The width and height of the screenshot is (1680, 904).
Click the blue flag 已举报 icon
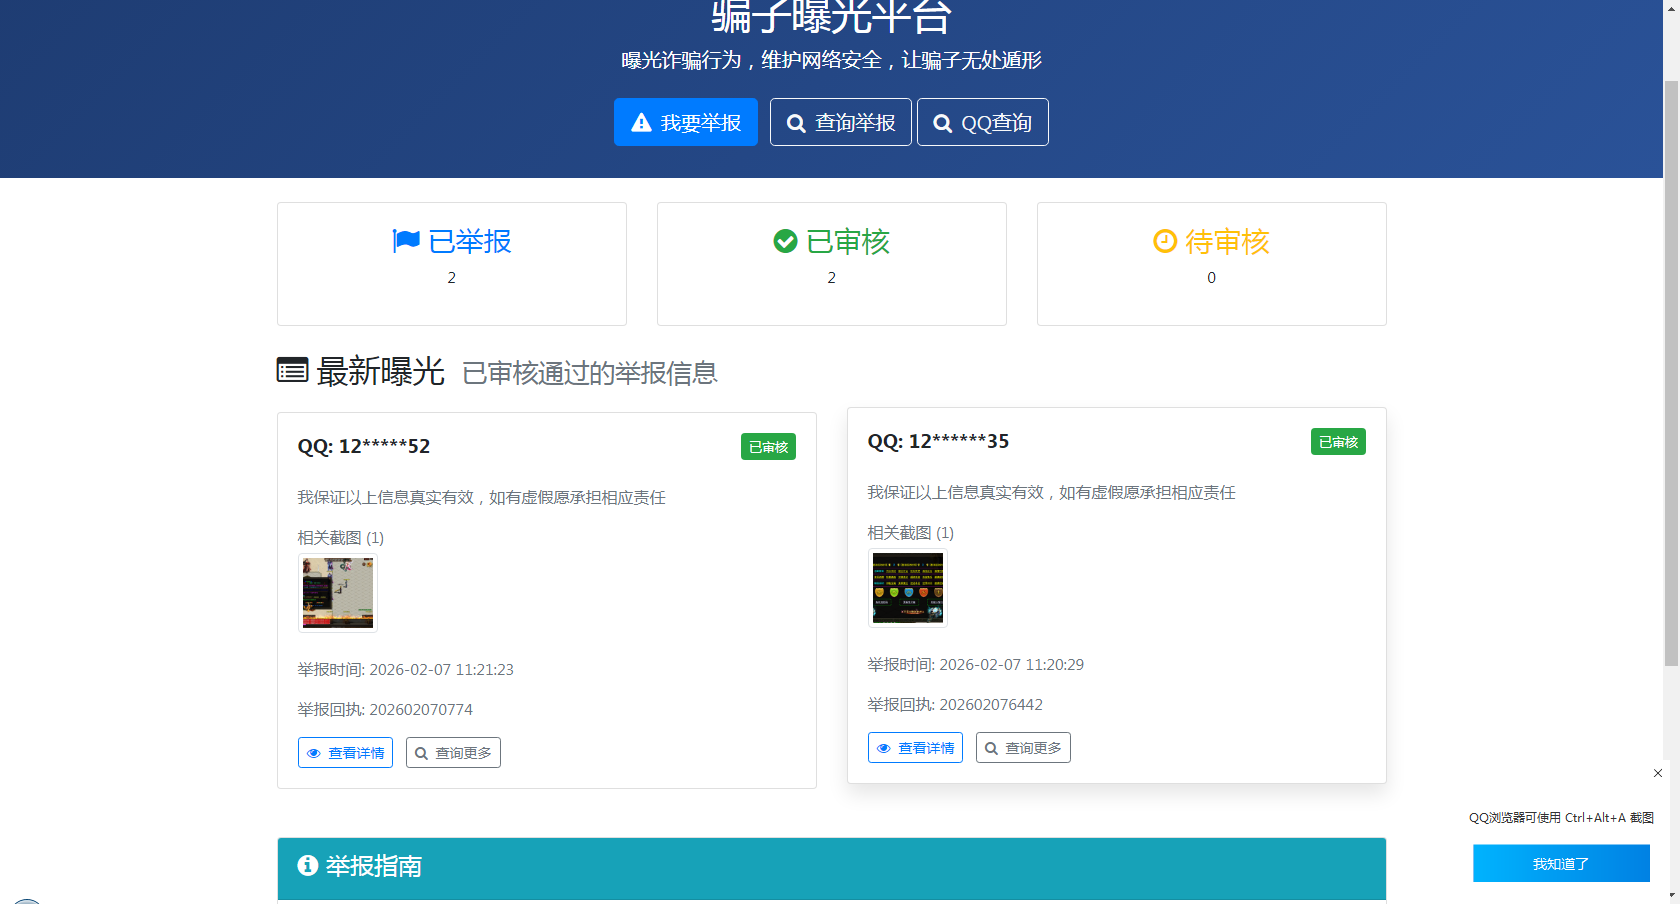tap(406, 241)
